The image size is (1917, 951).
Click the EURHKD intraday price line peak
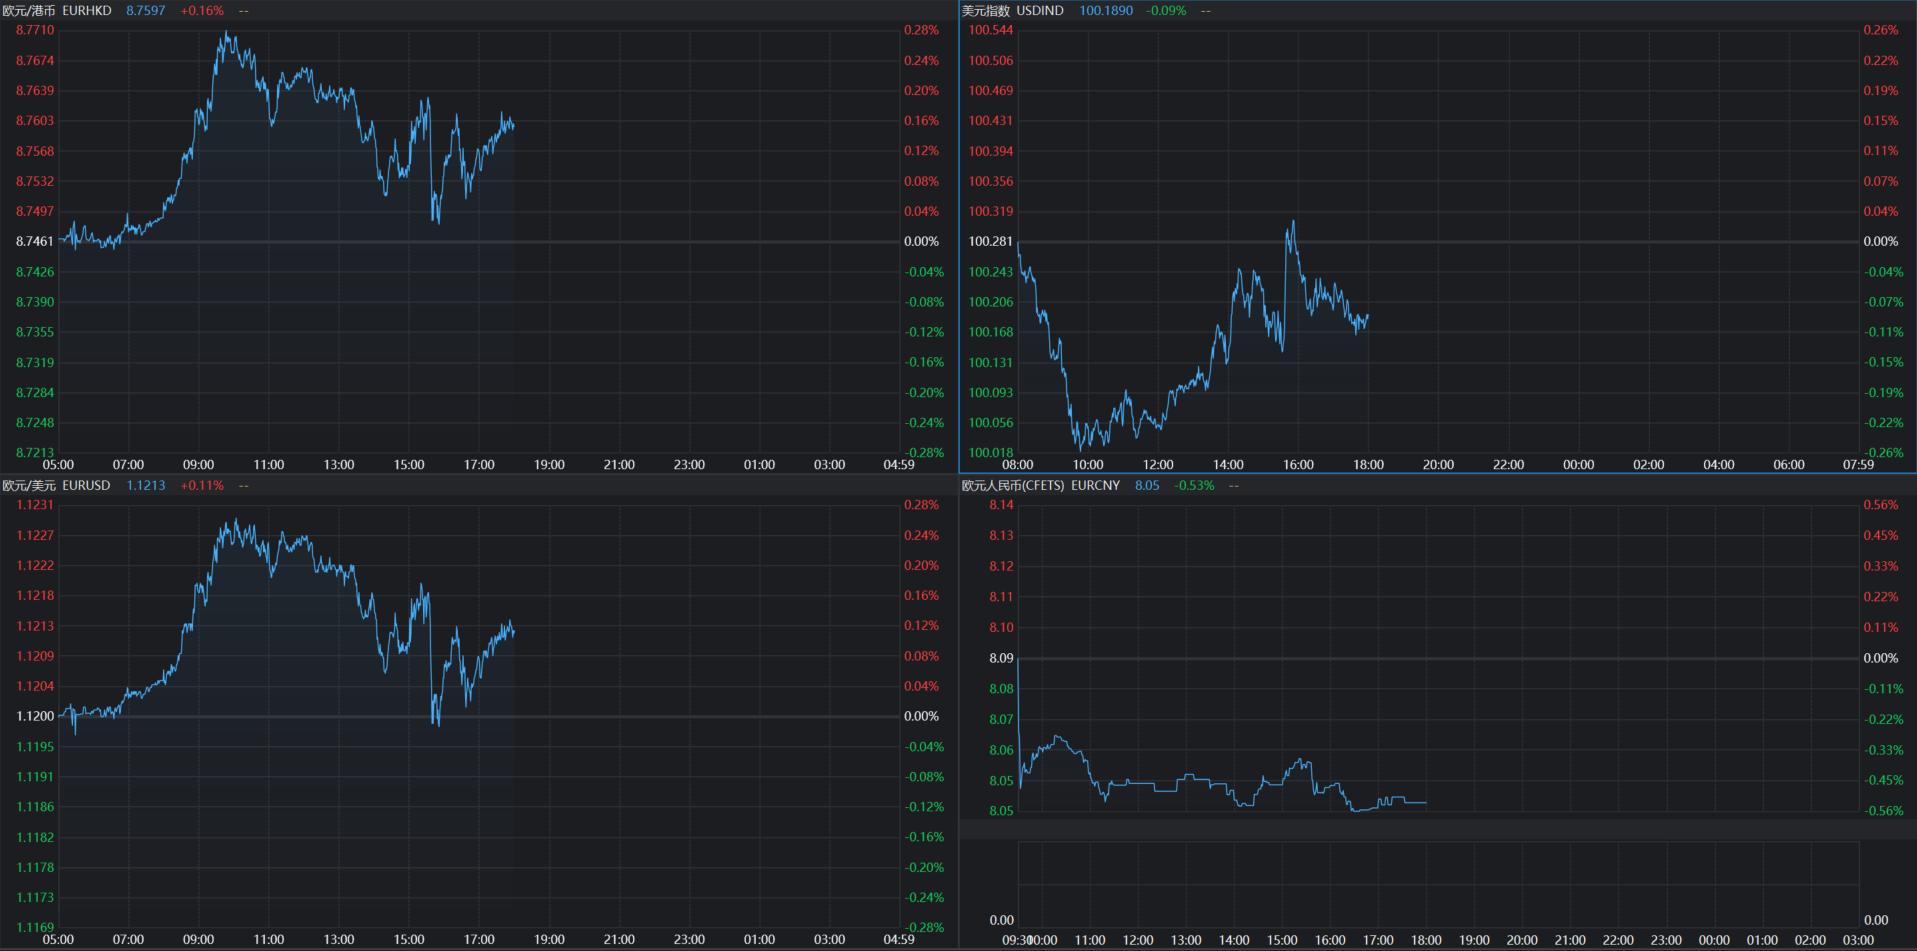click(x=227, y=34)
